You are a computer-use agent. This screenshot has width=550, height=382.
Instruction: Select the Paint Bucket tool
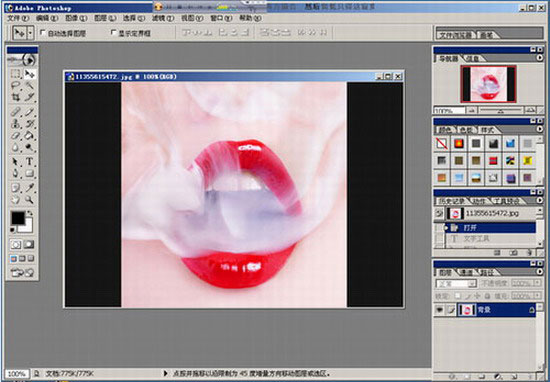coord(29,136)
